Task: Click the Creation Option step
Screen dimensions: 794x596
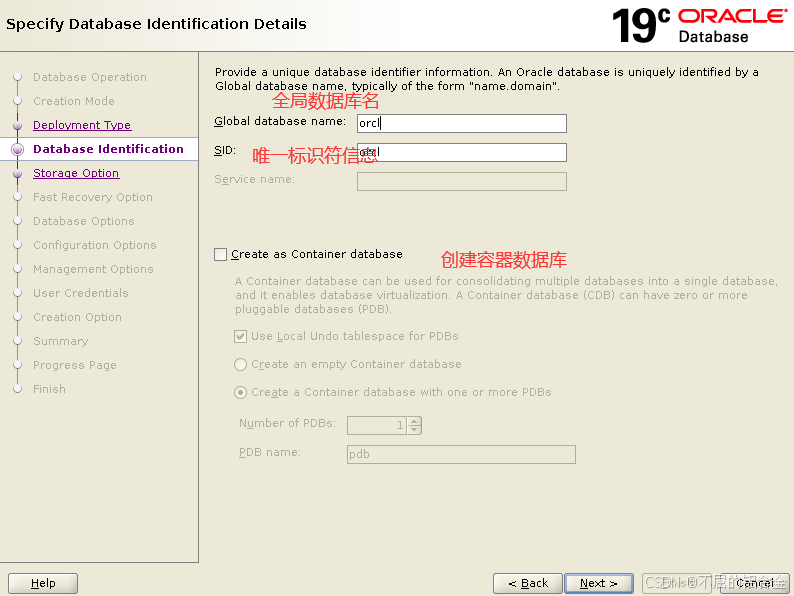Action: coord(77,317)
